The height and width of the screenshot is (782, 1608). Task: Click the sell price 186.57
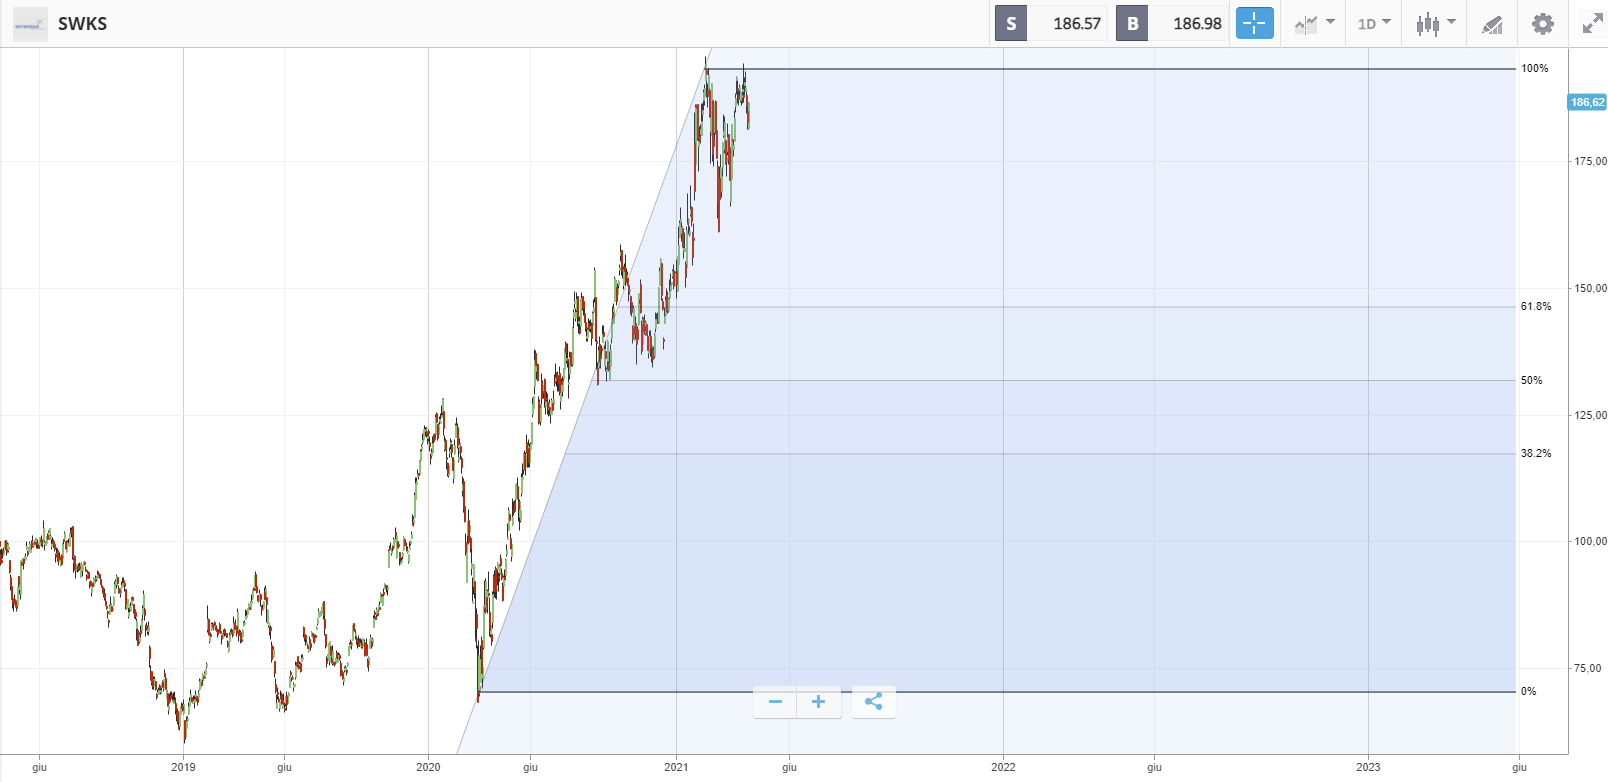coord(1076,23)
